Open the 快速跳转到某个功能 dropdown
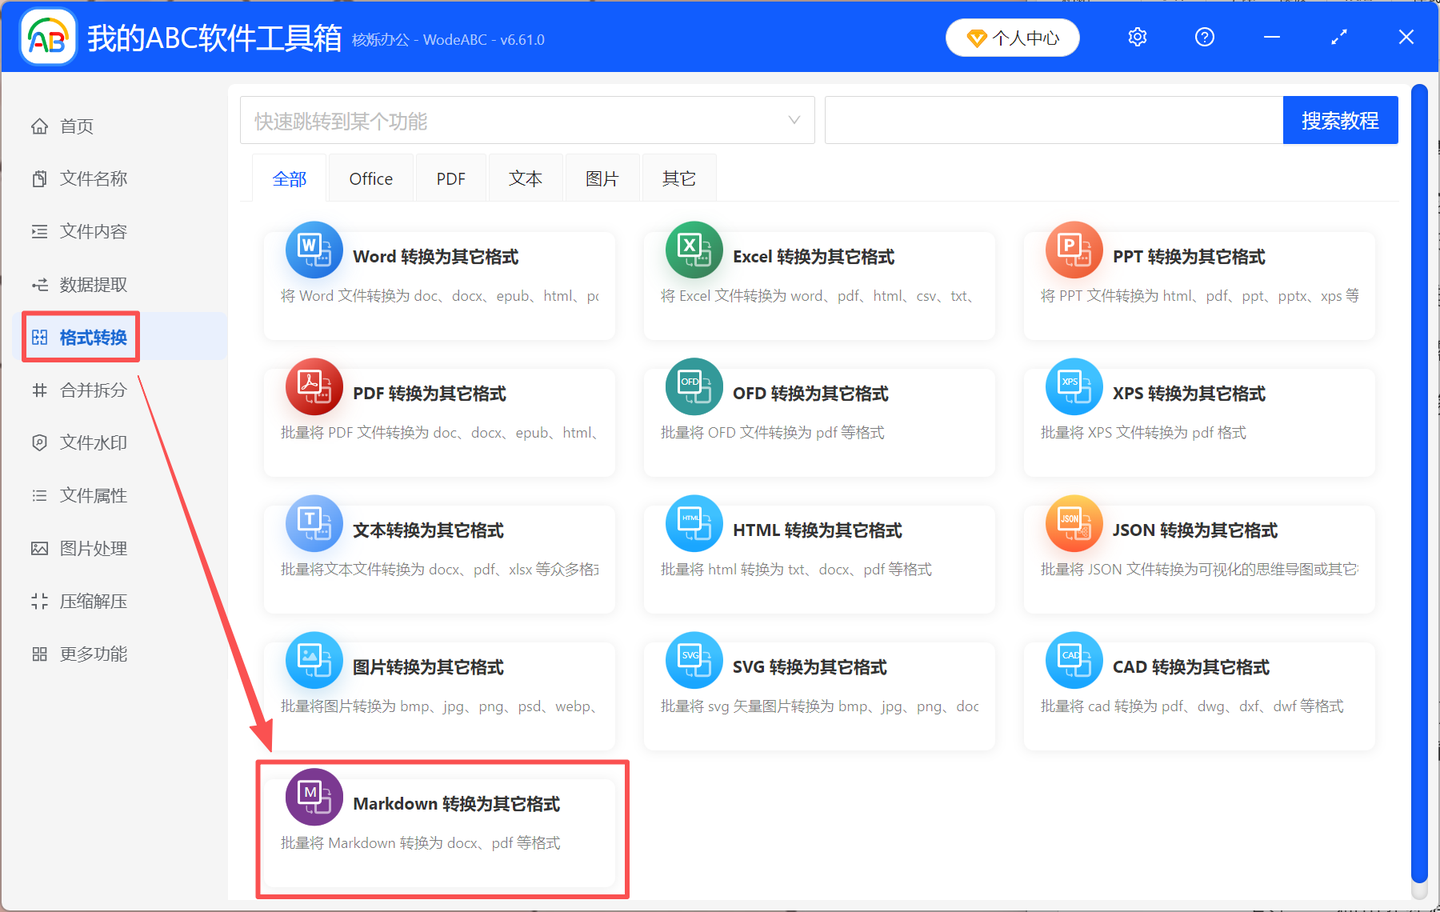Image resolution: width=1440 pixels, height=912 pixels. tap(527, 119)
